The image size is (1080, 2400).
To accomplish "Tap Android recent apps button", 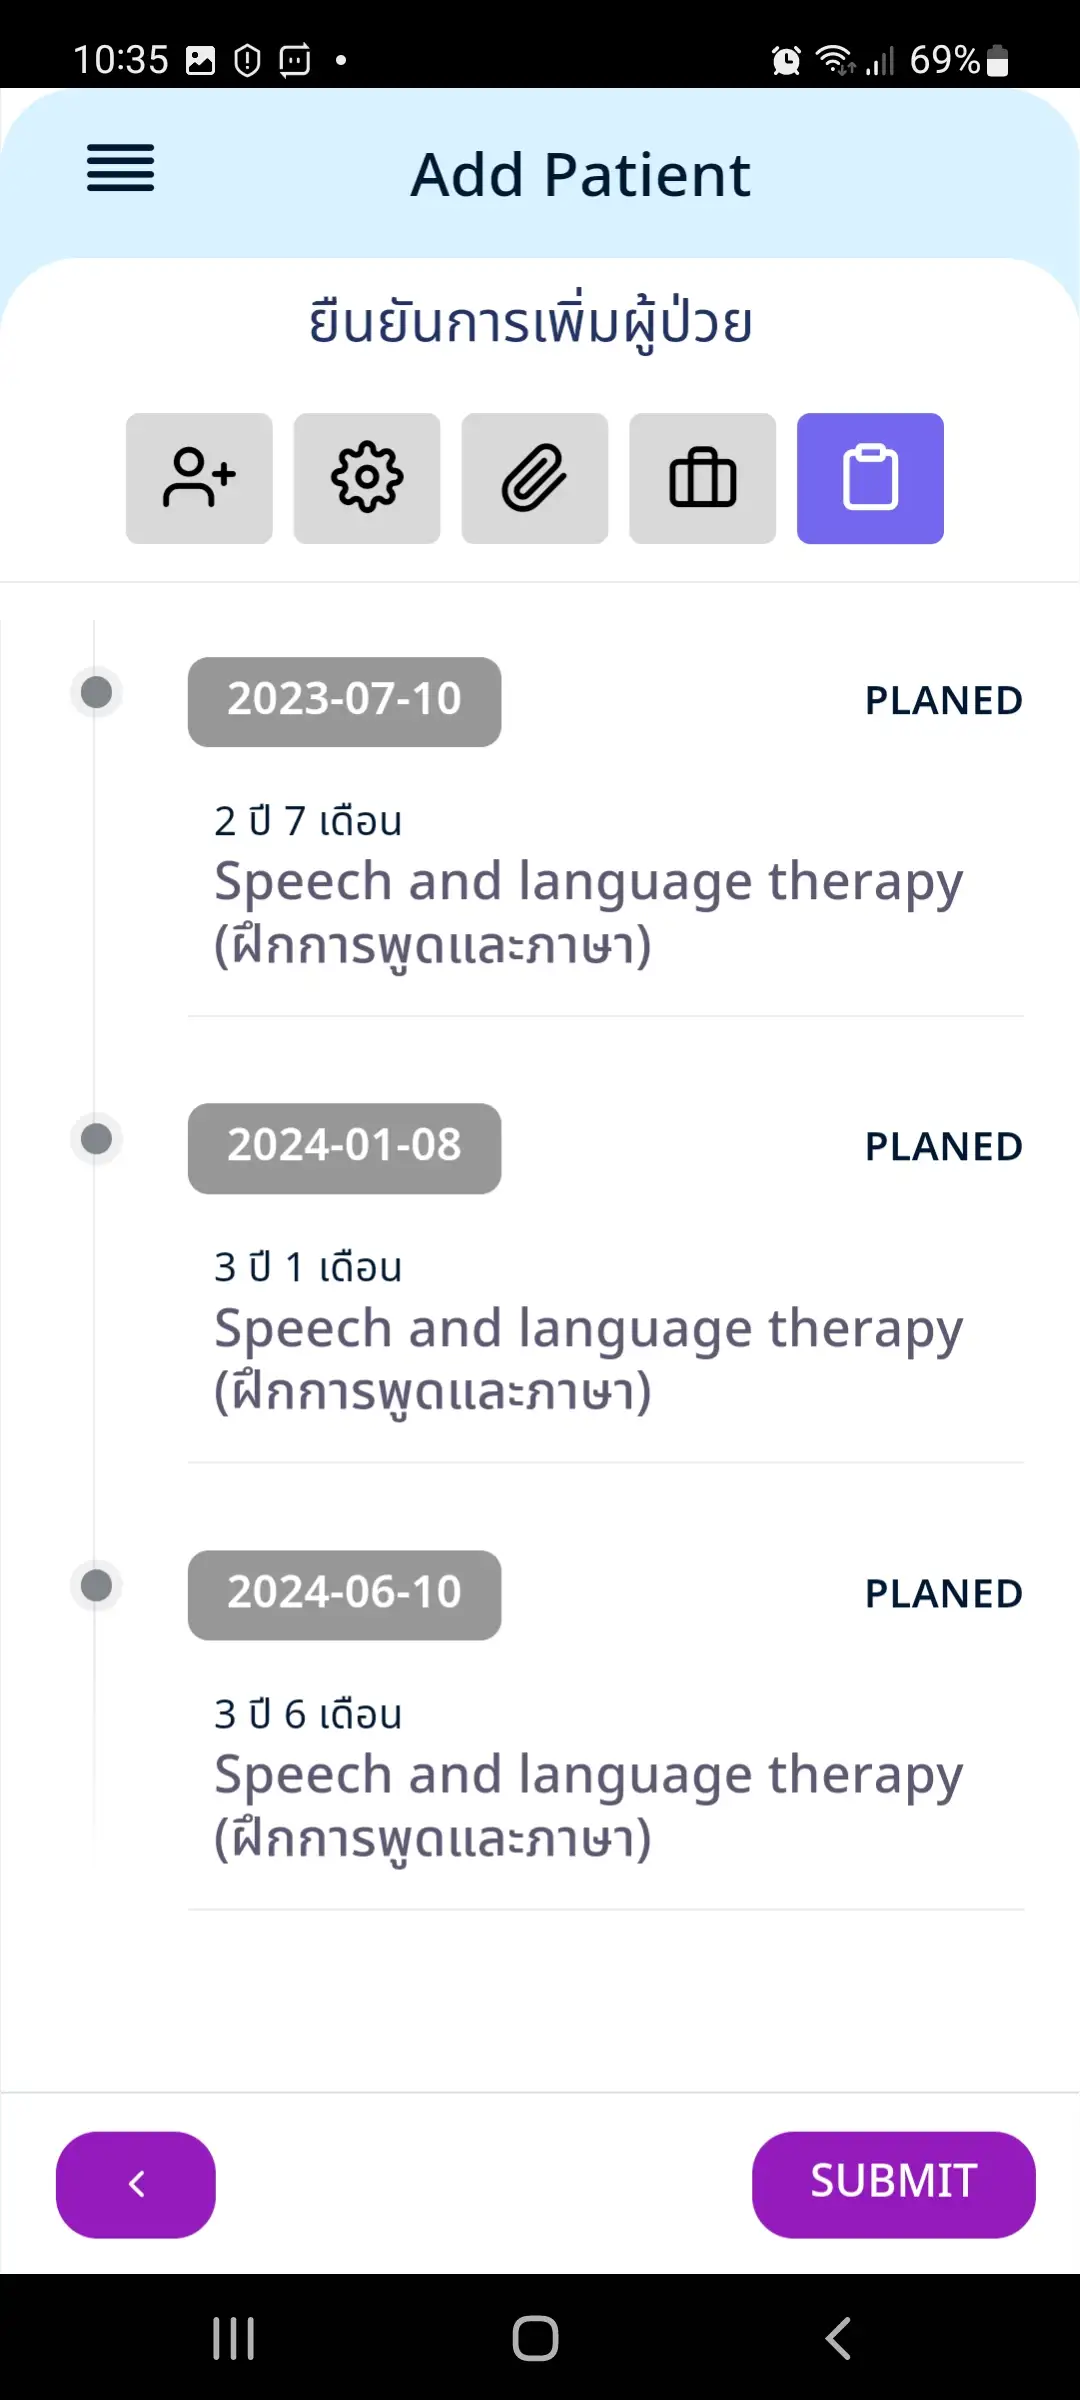I will (x=234, y=2338).
